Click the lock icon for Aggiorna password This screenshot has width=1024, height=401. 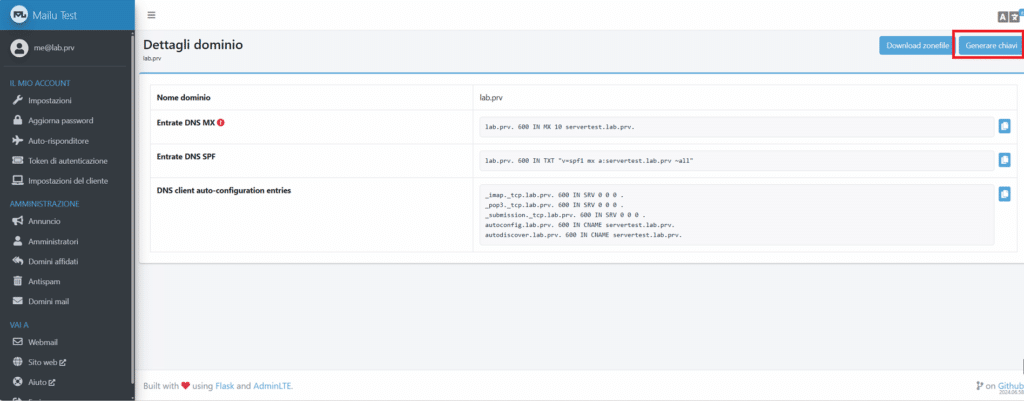point(18,121)
